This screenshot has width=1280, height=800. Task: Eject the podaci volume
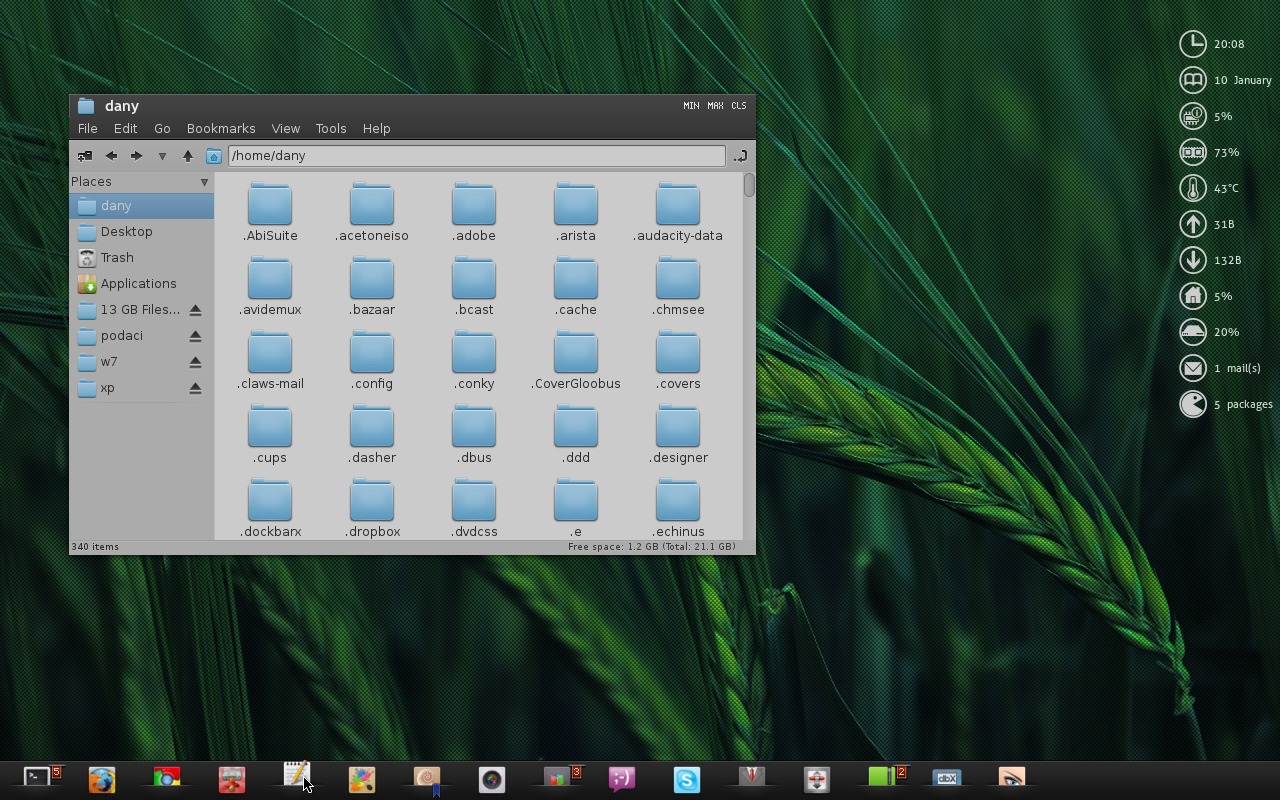[196, 336]
